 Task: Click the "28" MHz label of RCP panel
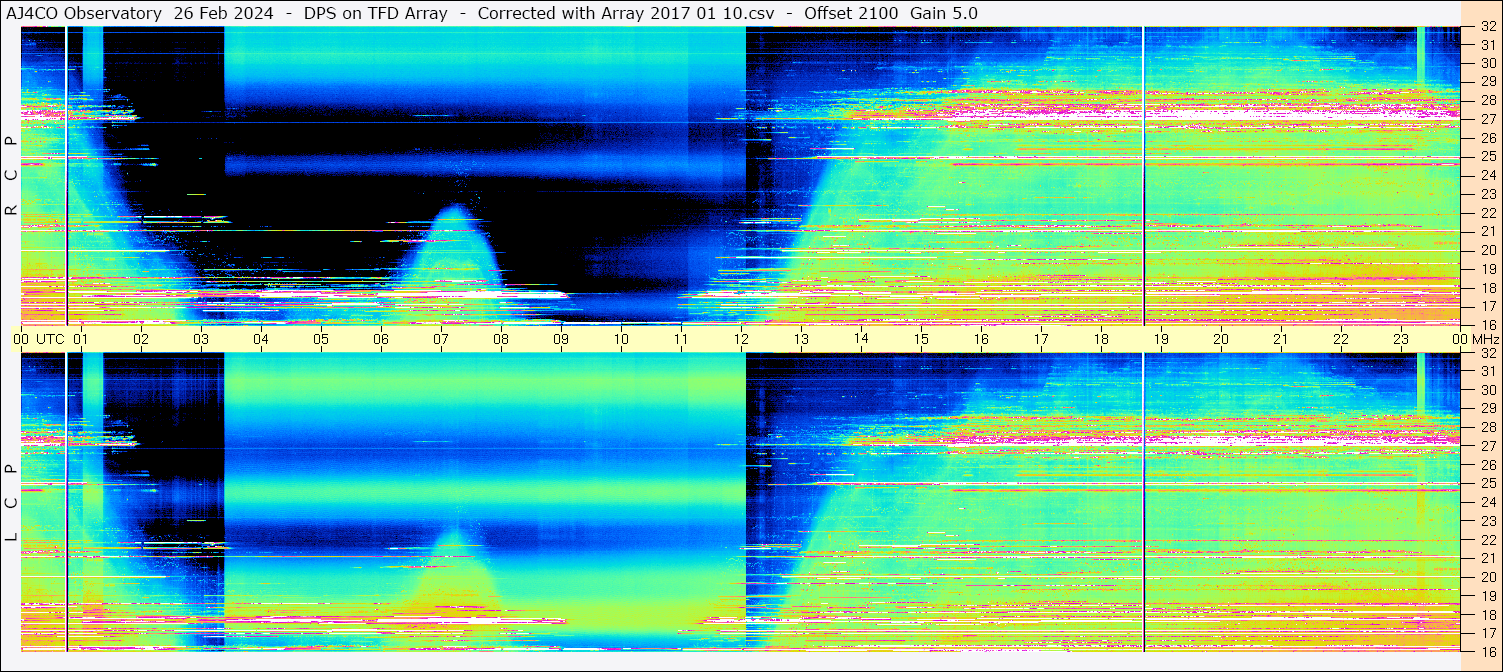click(x=1487, y=99)
